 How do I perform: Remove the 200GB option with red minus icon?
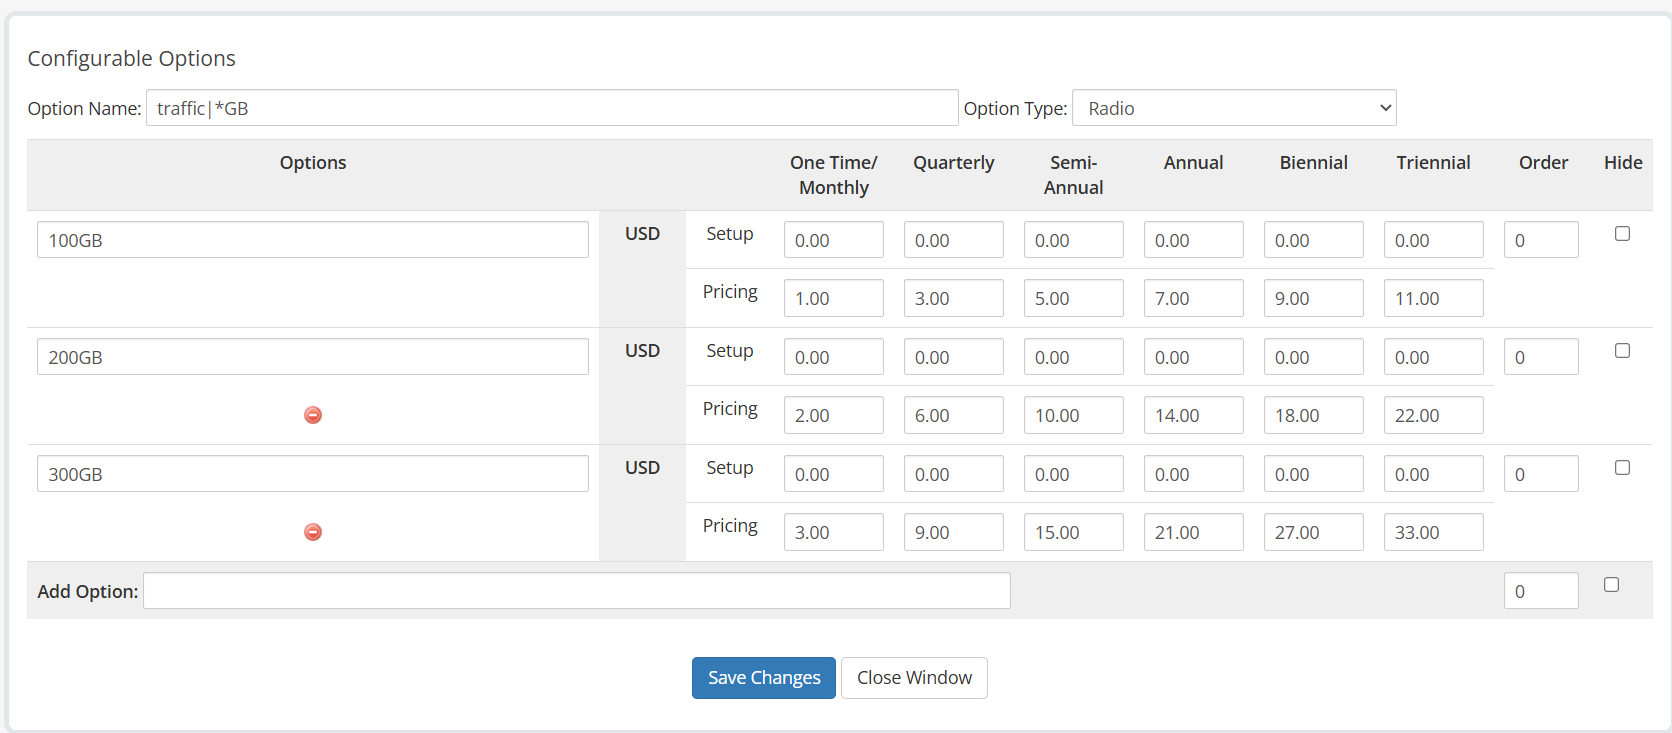coord(313,415)
